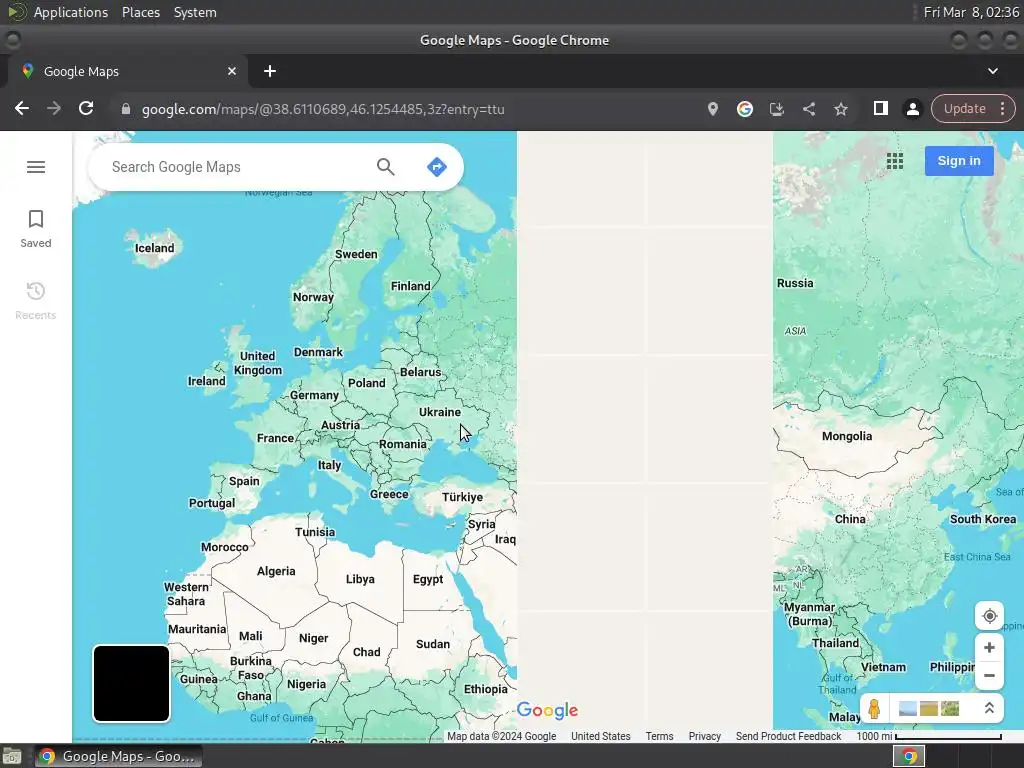Click the blue Sign in button

(x=959, y=161)
